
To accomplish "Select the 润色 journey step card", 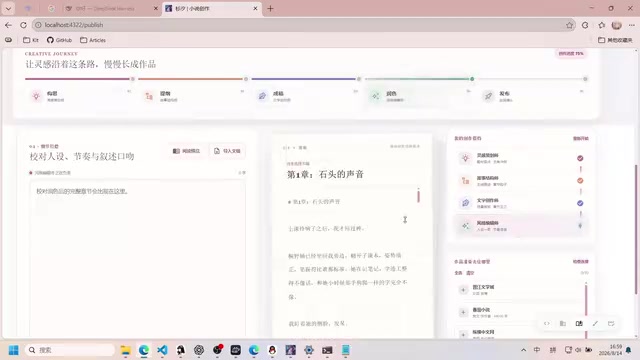I will (418, 97).
